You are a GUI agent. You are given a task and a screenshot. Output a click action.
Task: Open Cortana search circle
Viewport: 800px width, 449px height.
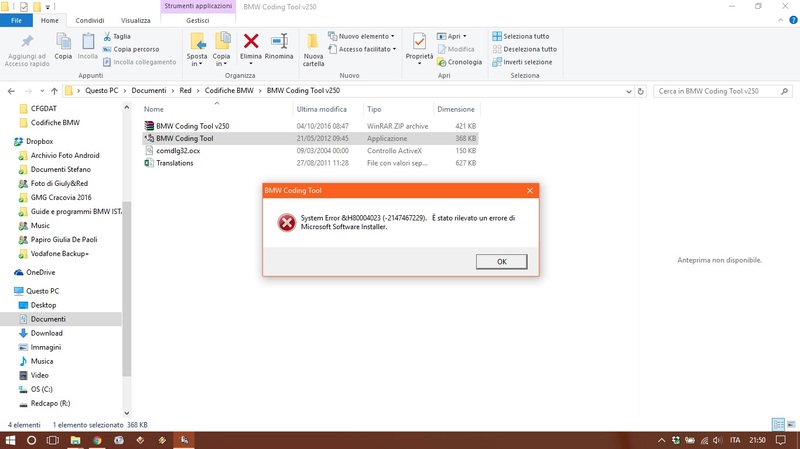point(31,440)
